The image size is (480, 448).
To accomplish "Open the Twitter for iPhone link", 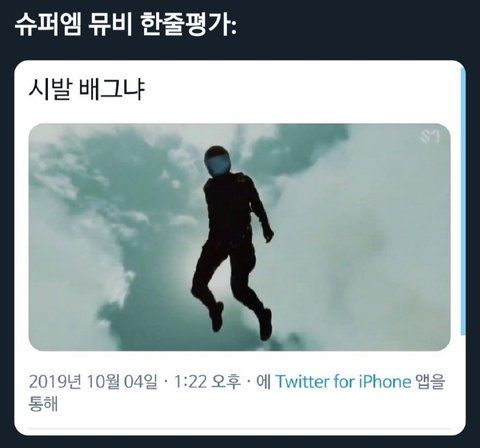I will pos(343,382).
